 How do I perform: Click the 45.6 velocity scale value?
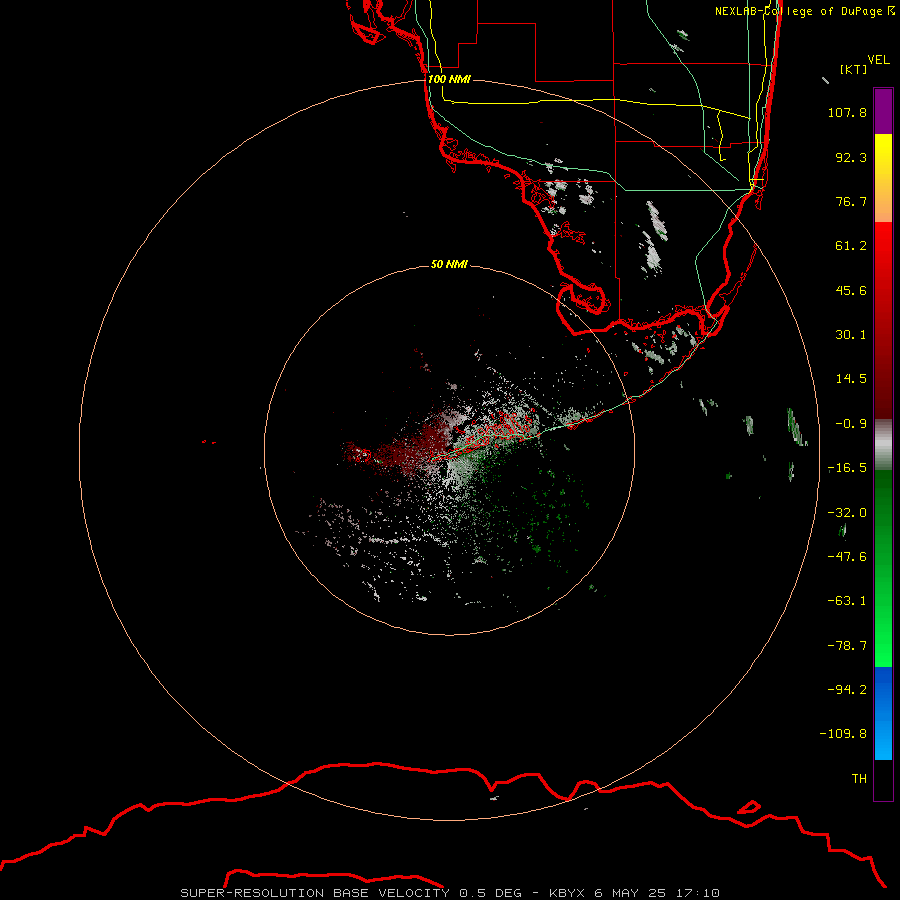(851, 290)
